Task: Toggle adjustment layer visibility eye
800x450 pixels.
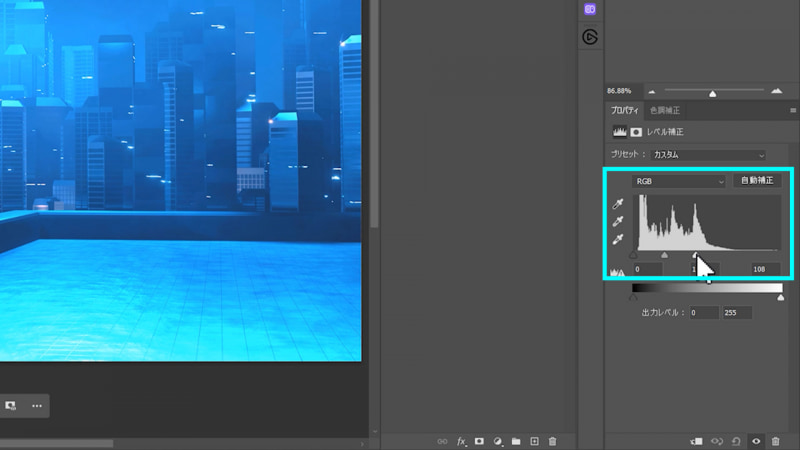Action: click(x=756, y=441)
